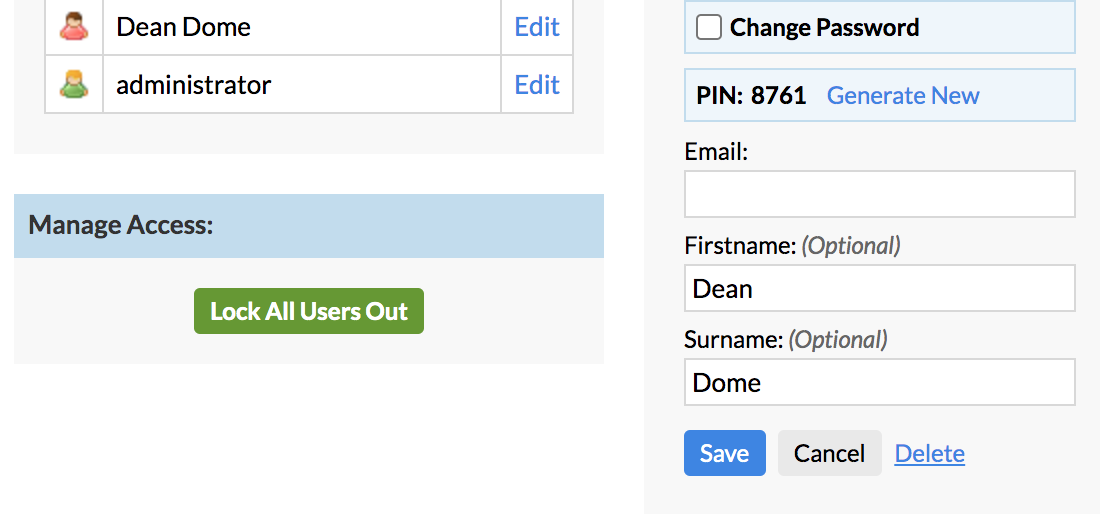This screenshot has width=1100, height=514.
Task: Lock all users out
Action: [x=309, y=311]
